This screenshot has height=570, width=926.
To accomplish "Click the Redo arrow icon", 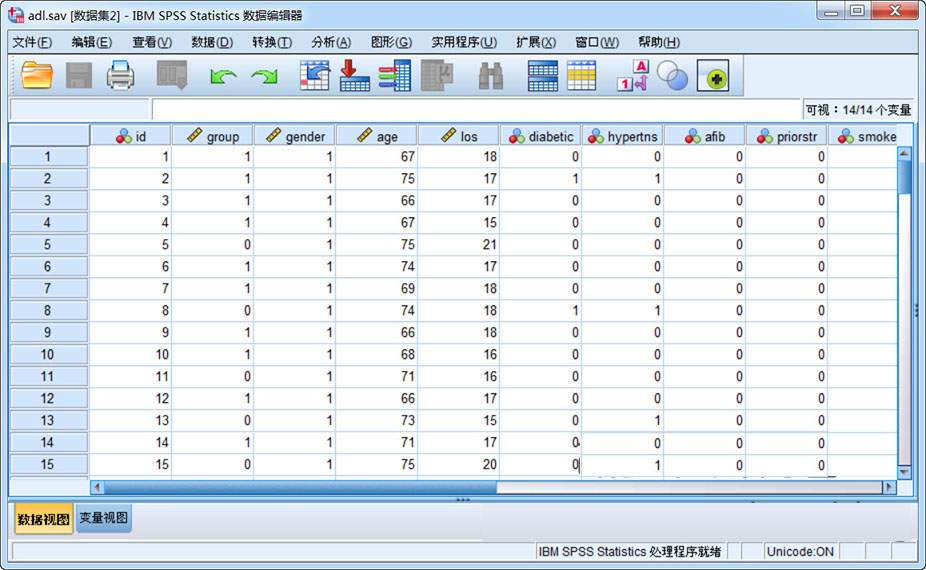I will (x=264, y=76).
